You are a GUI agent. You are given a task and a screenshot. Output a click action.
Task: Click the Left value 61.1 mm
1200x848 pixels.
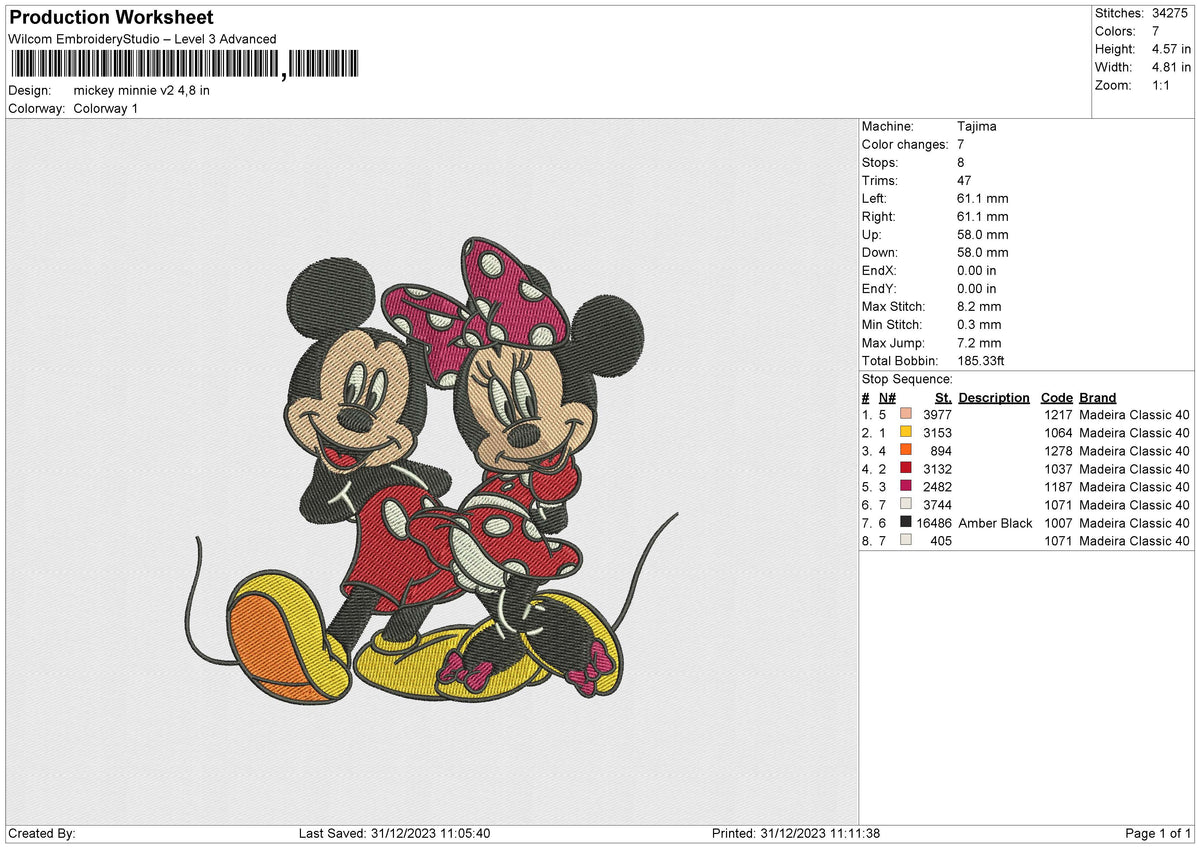point(983,198)
